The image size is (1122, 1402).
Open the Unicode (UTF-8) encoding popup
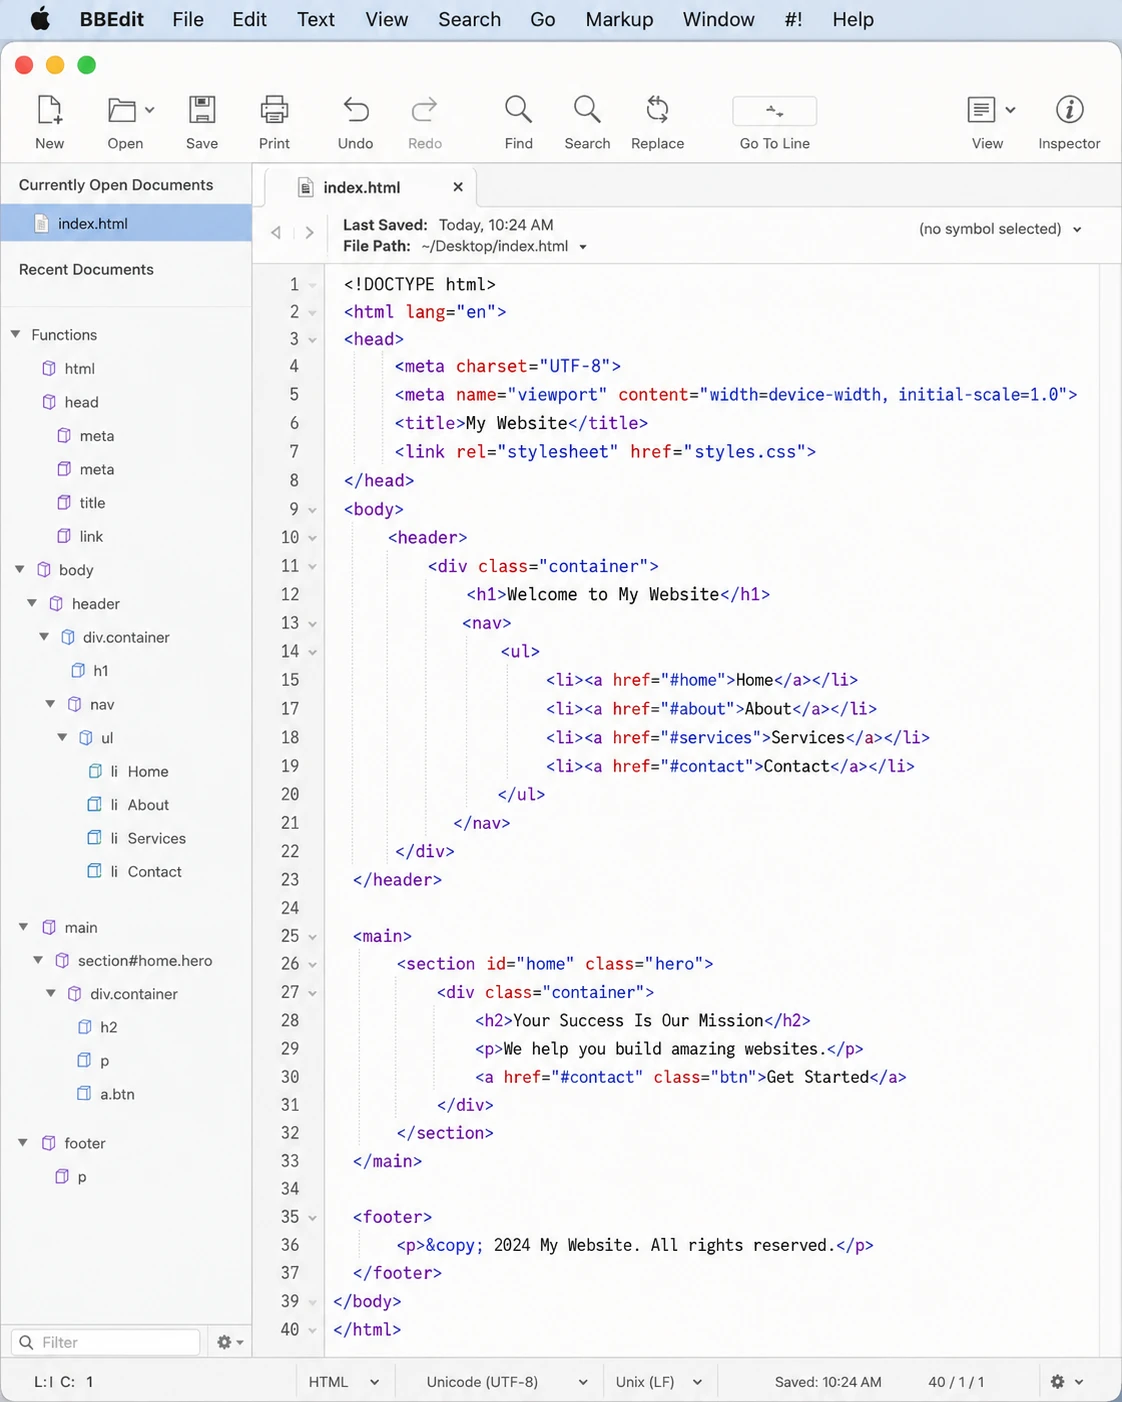point(506,1382)
